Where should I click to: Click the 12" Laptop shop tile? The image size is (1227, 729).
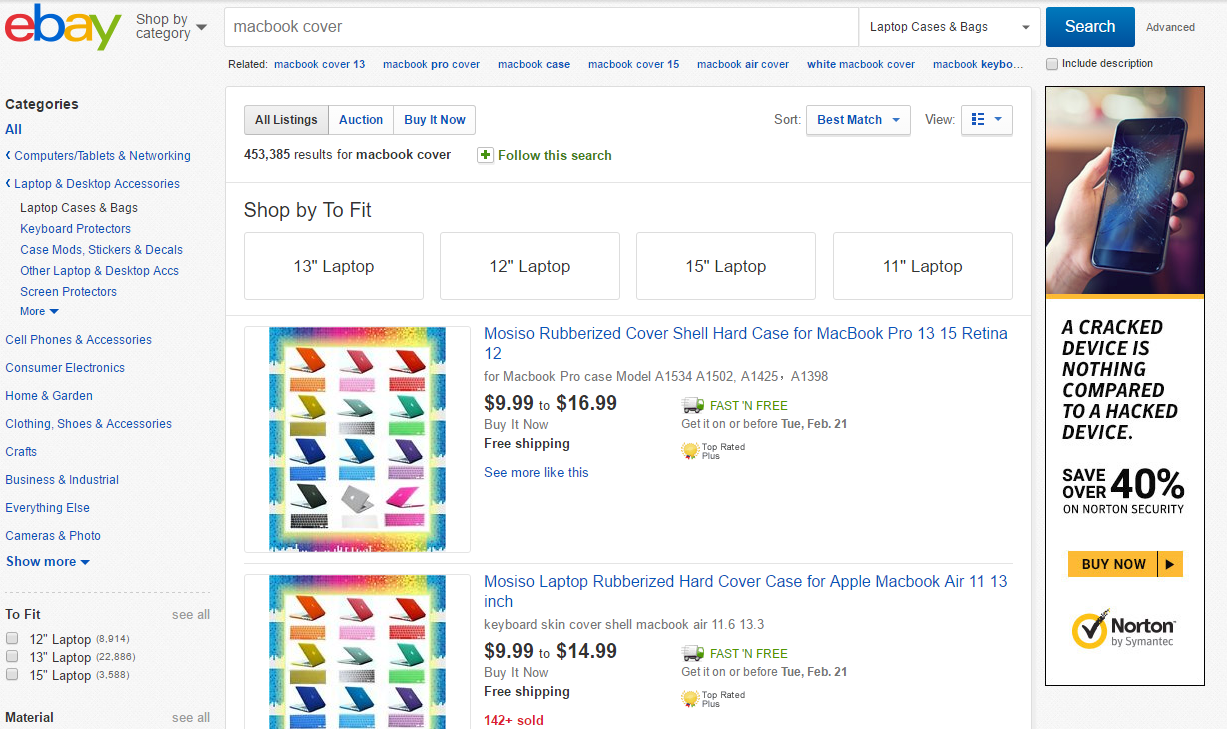tap(530, 266)
